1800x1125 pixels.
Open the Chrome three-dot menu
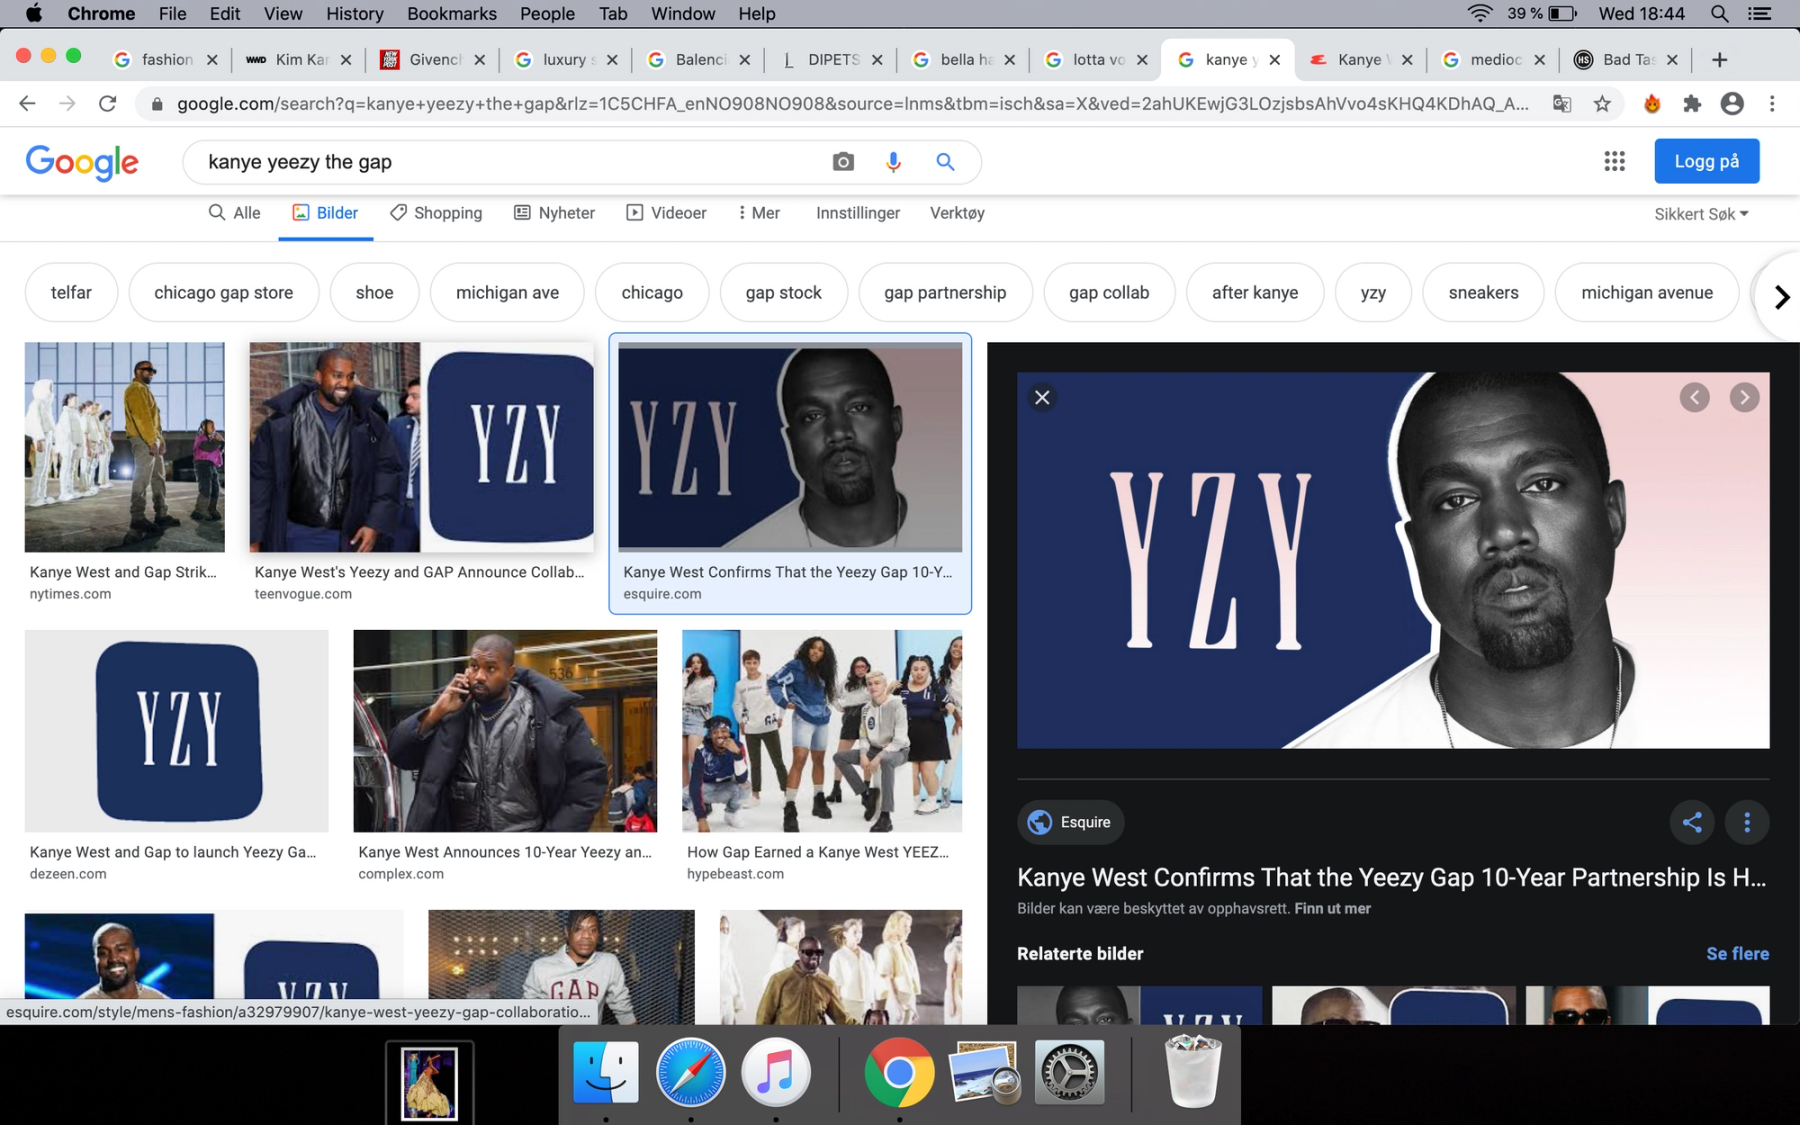coord(1772,104)
